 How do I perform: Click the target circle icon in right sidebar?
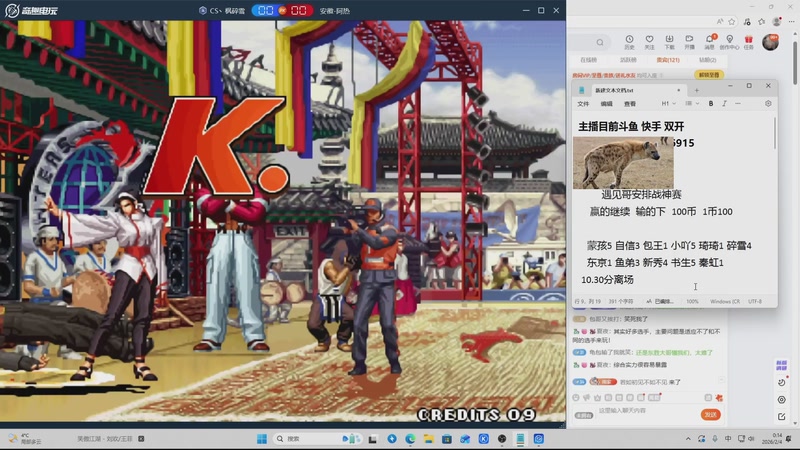pos(782,400)
